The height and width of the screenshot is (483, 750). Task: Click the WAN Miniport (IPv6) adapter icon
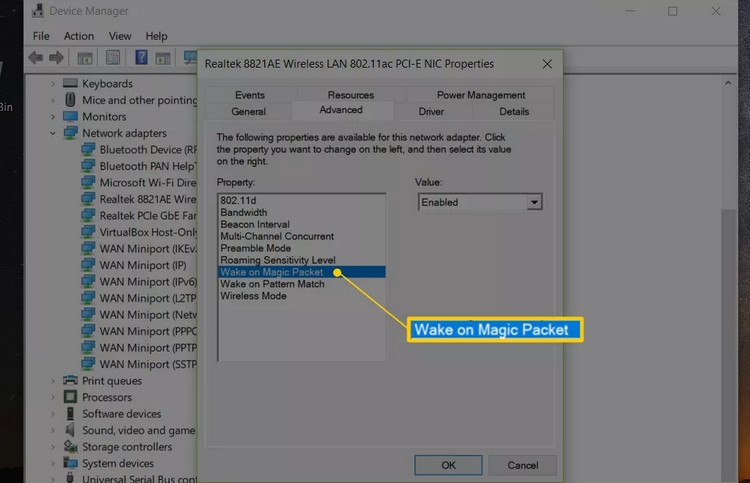(x=88, y=282)
